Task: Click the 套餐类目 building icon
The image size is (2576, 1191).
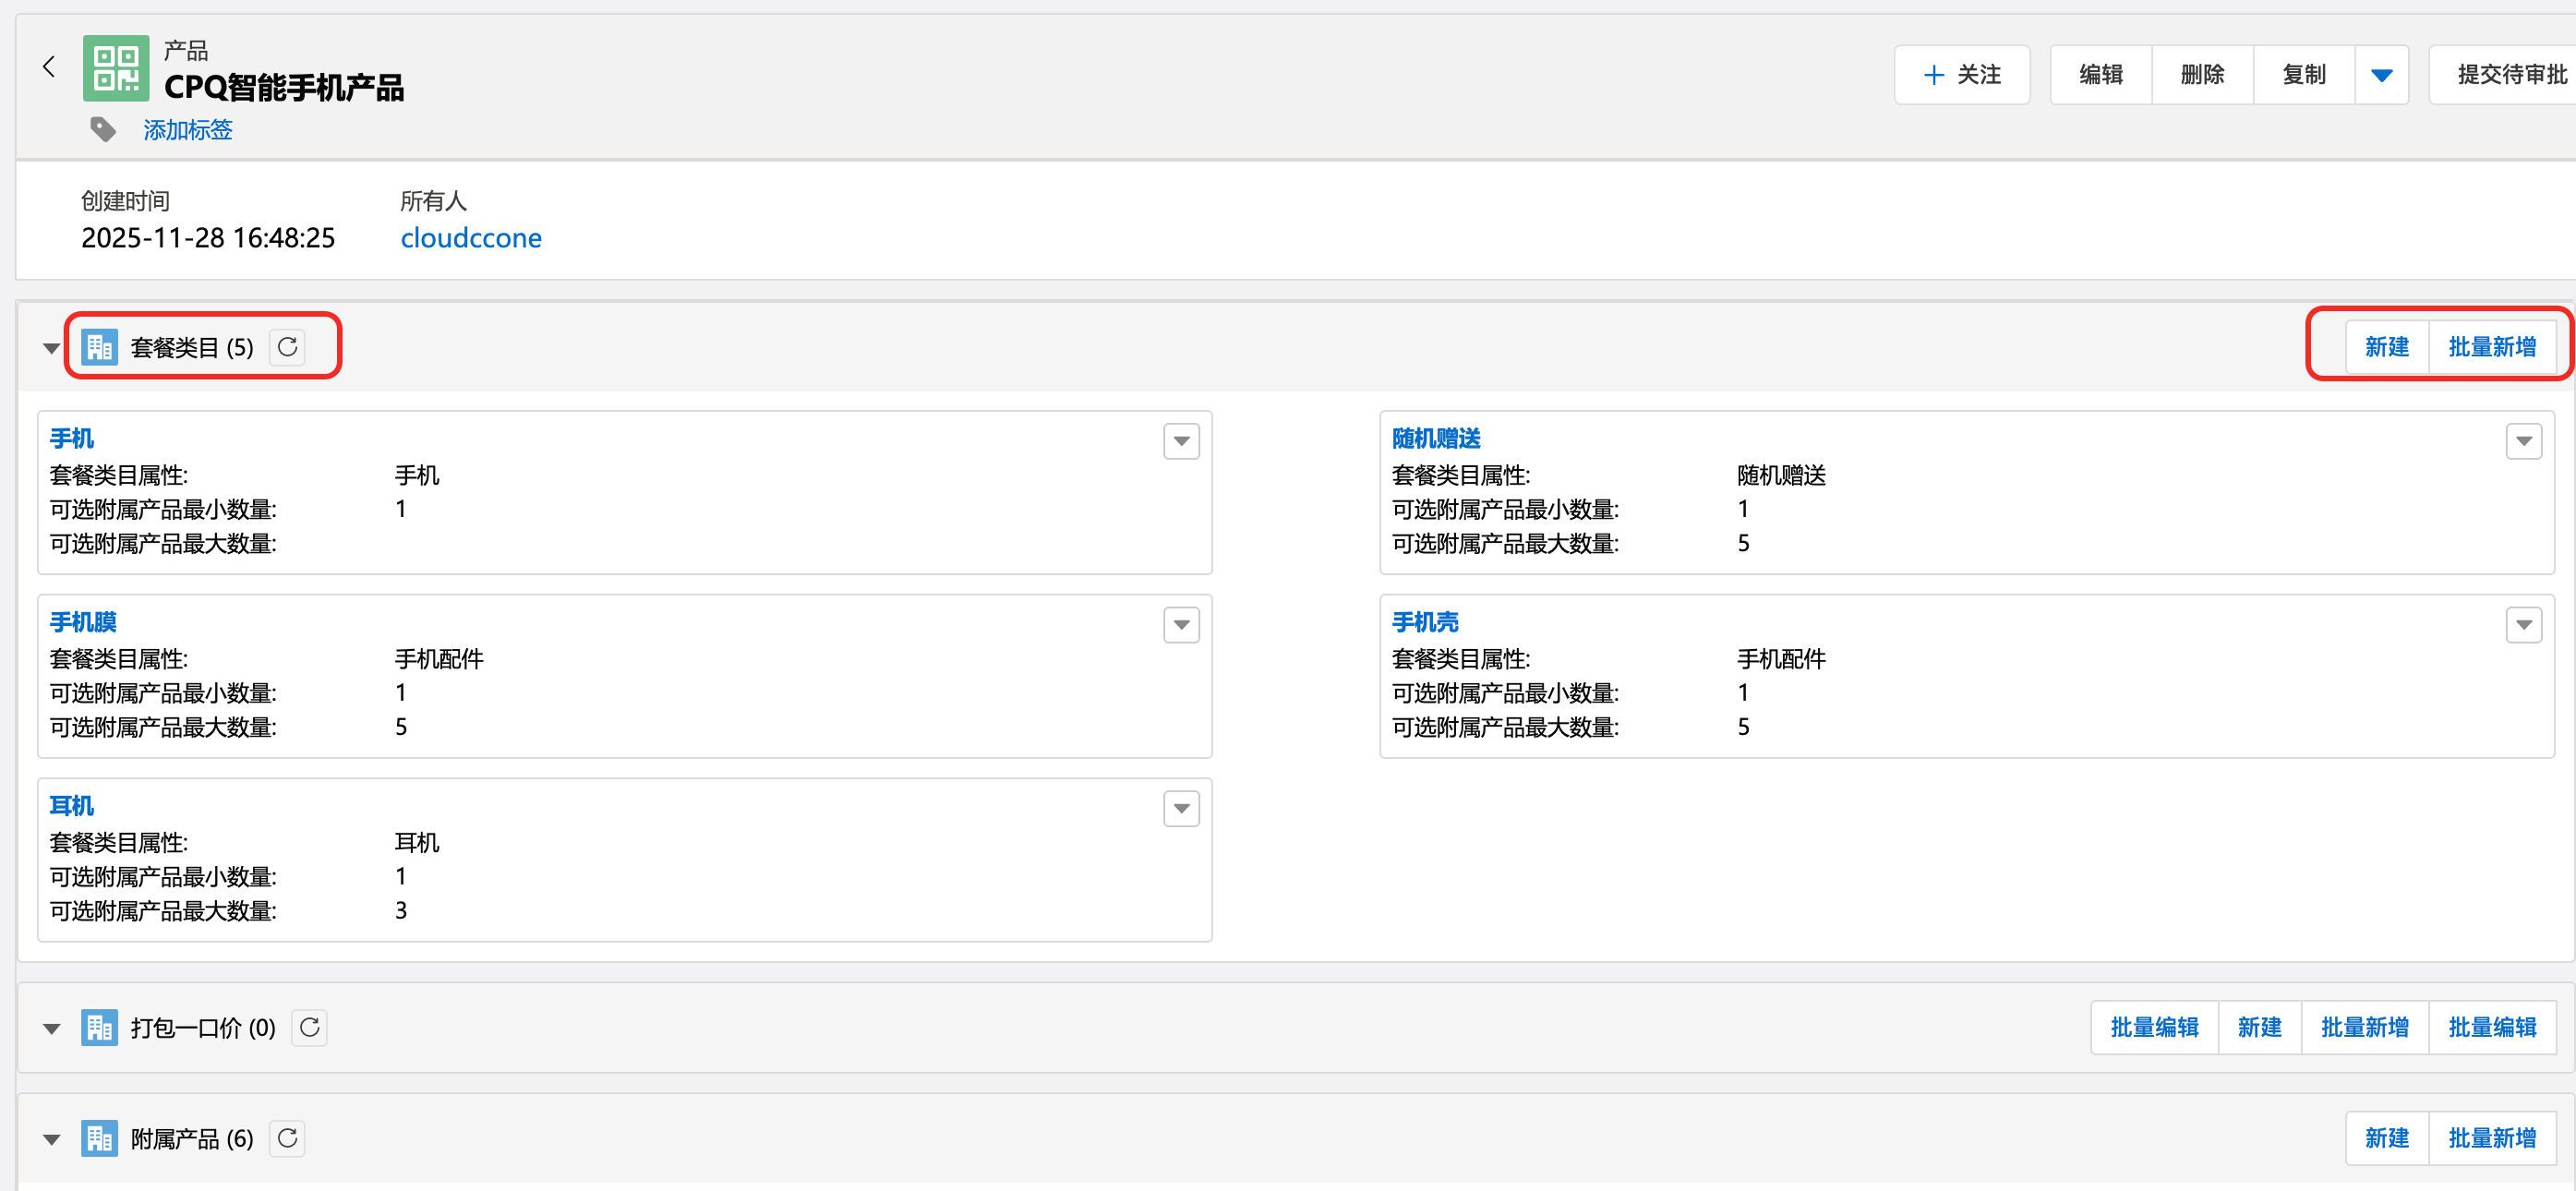Action: click(x=99, y=347)
